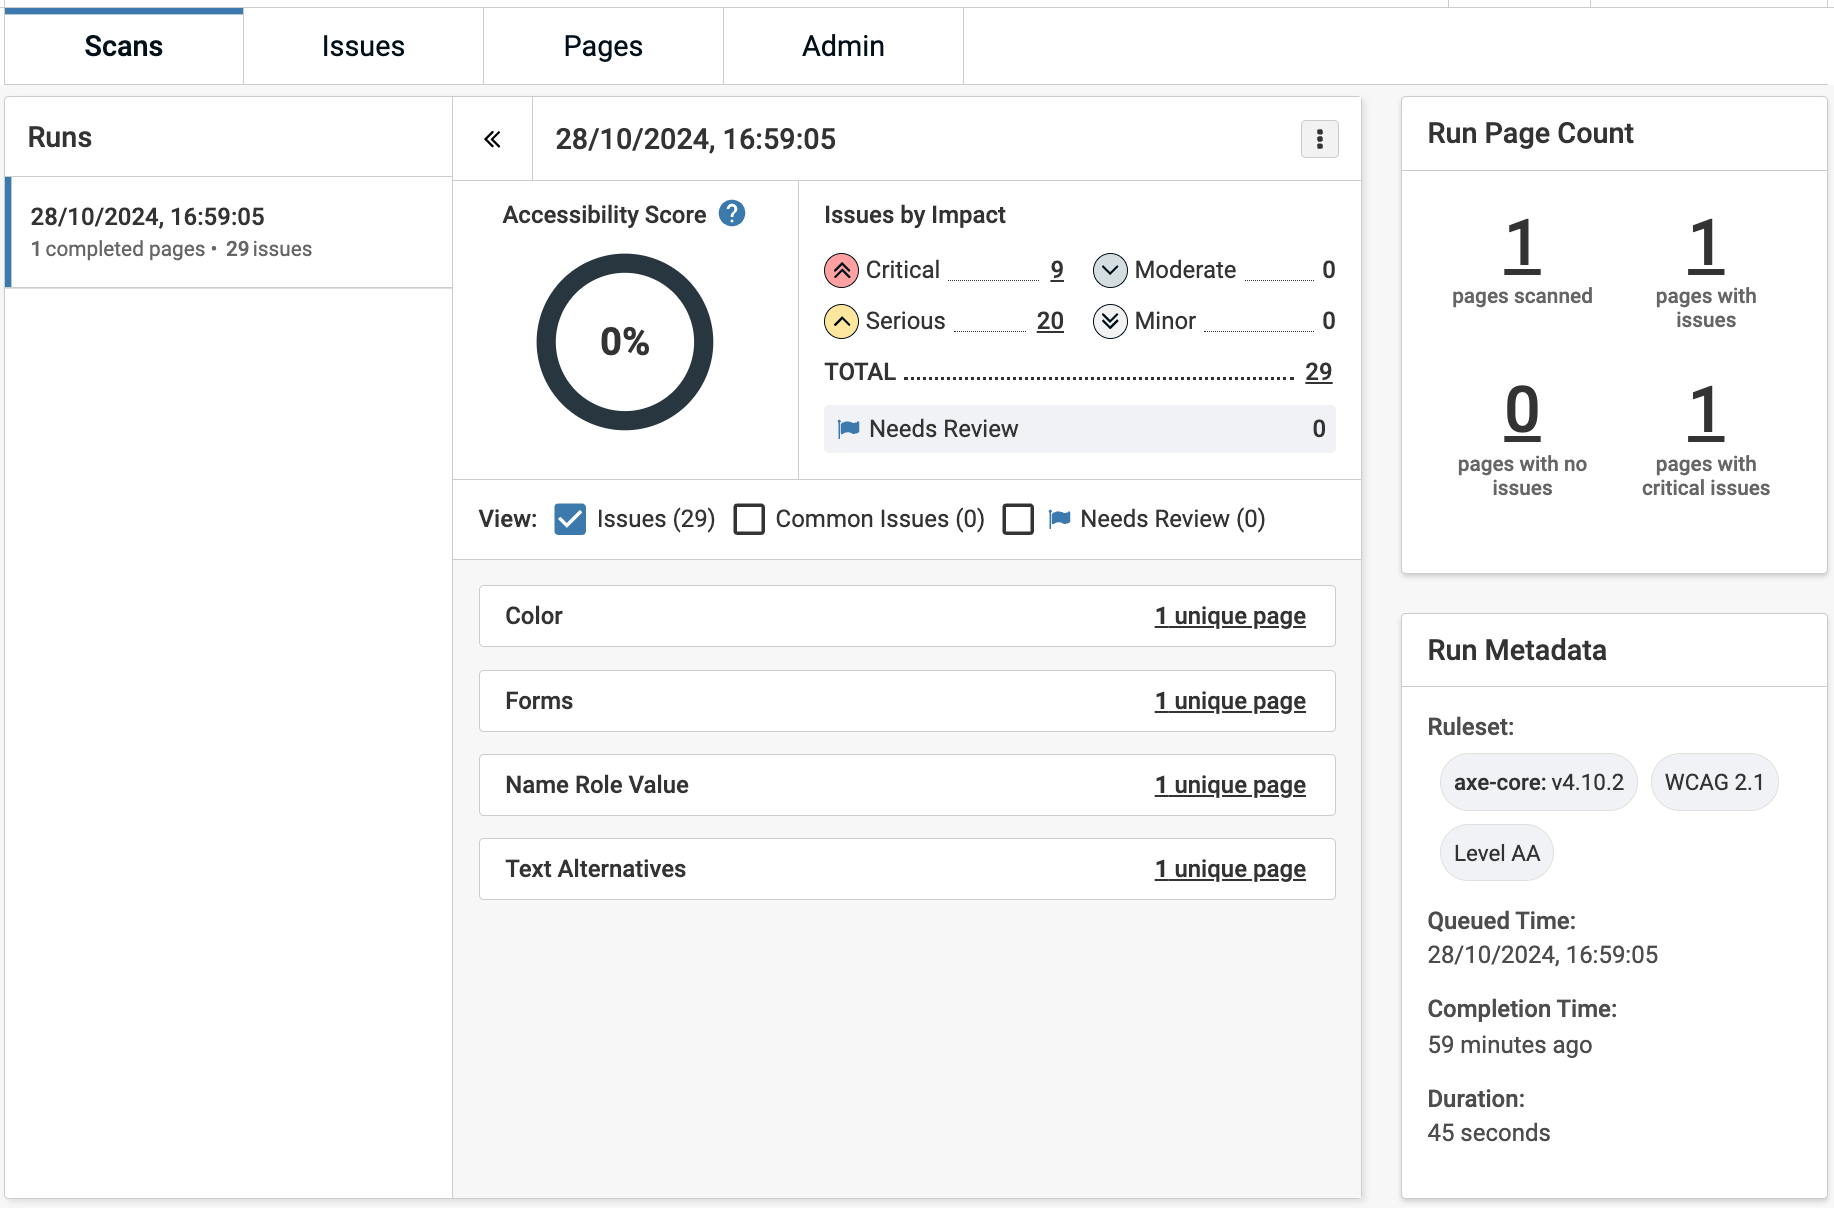Screen dimensions: 1834x1208
Task: Click the red Critical impact icon
Action: coord(841,270)
